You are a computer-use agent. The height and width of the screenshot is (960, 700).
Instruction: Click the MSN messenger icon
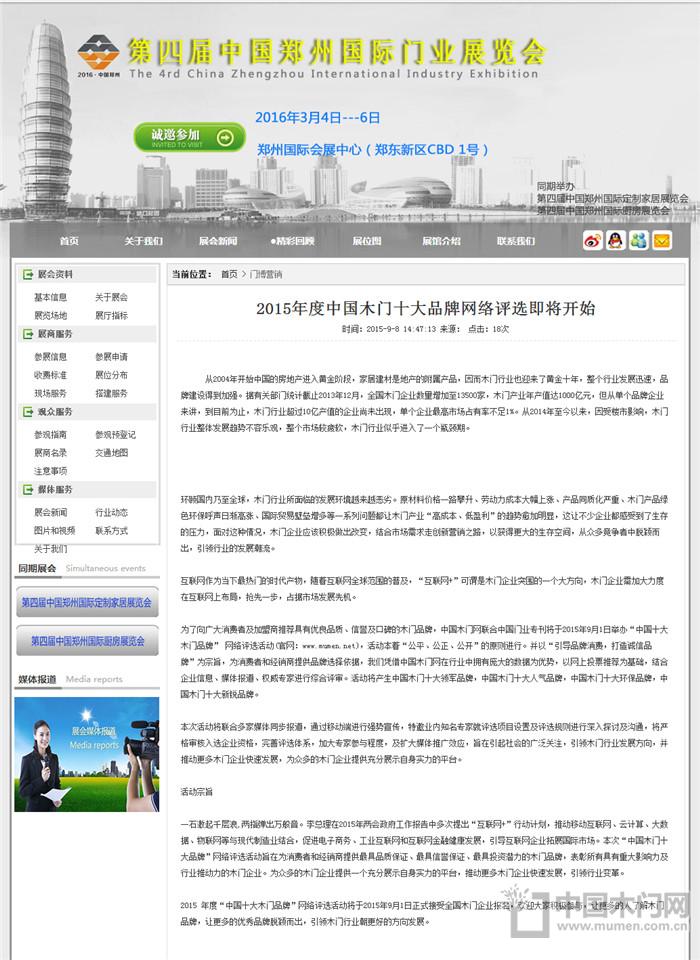(x=639, y=241)
